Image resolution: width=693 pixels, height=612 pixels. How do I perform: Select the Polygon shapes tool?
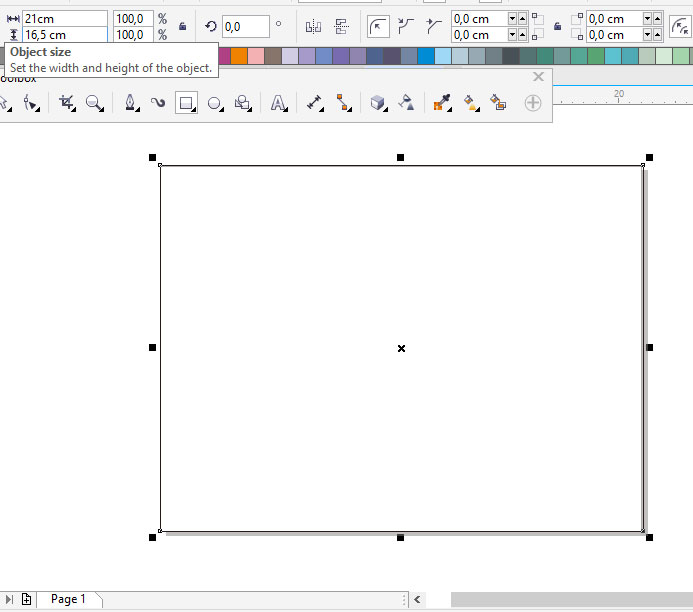243,103
